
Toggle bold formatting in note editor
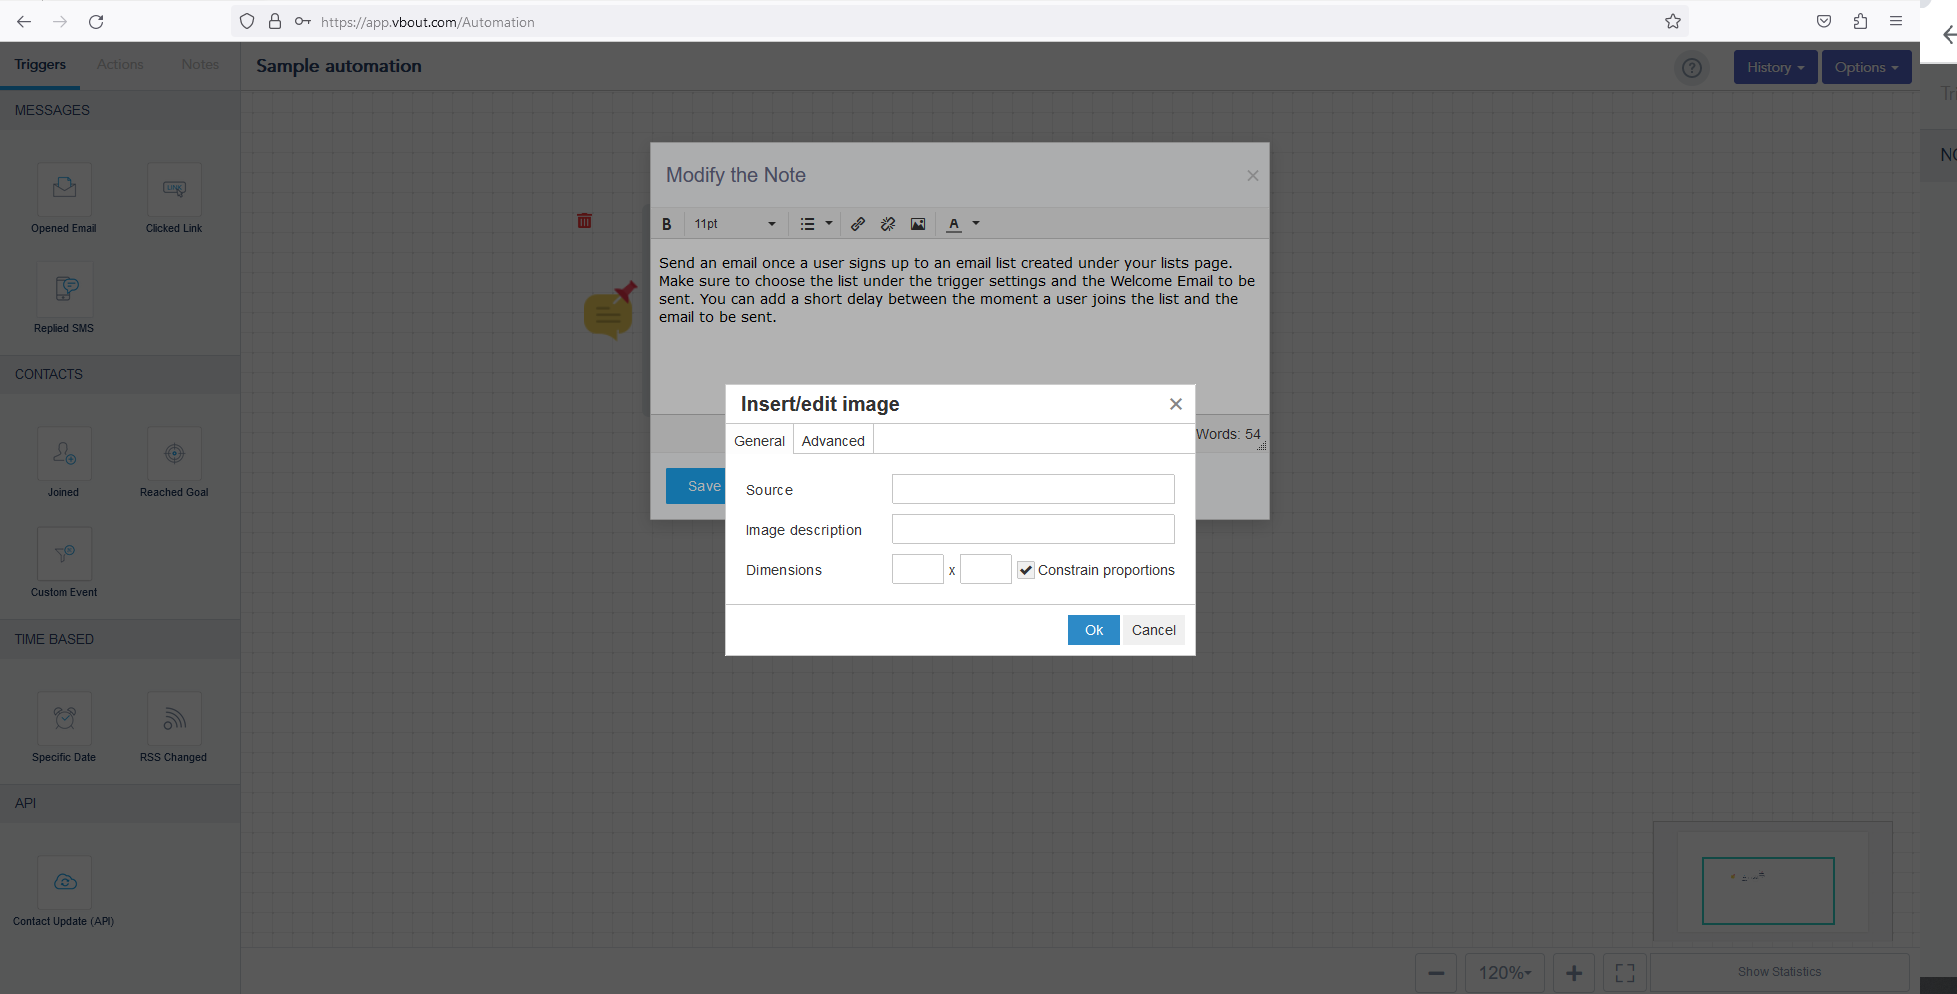click(667, 224)
